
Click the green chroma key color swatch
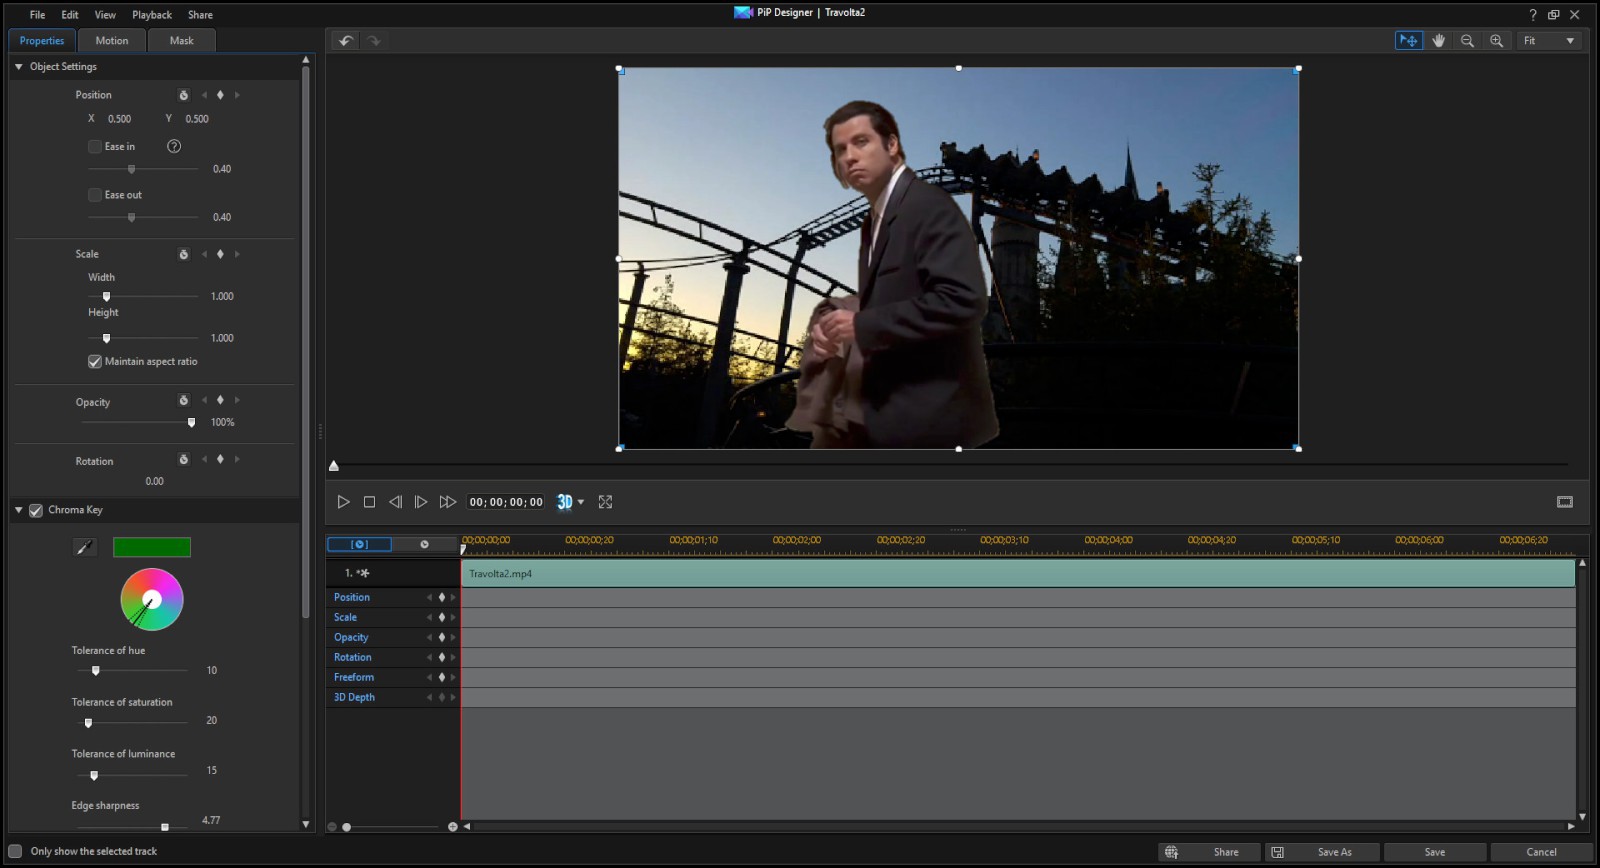click(152, 547)
